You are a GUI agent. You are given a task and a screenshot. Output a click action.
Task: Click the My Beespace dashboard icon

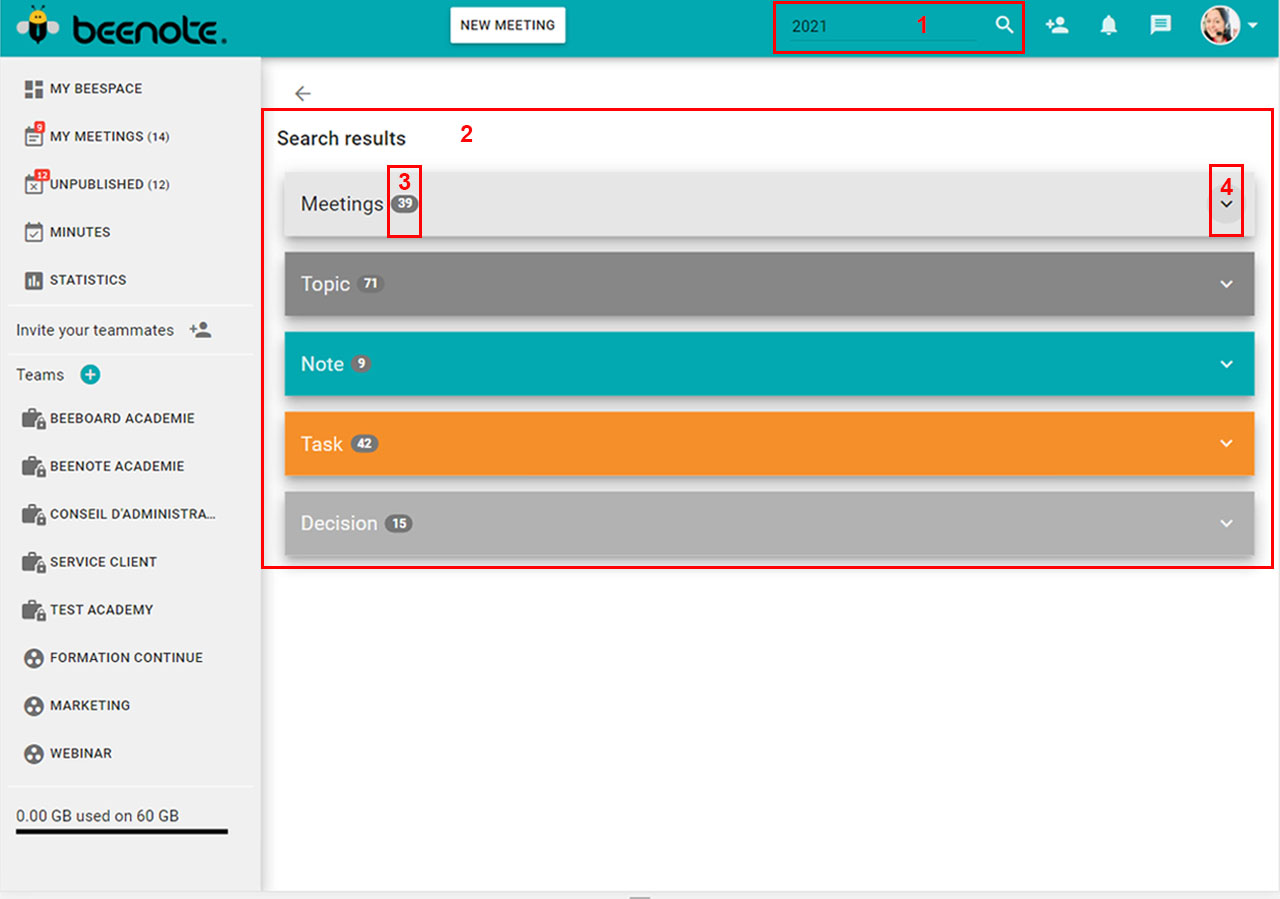coord(33,89)
